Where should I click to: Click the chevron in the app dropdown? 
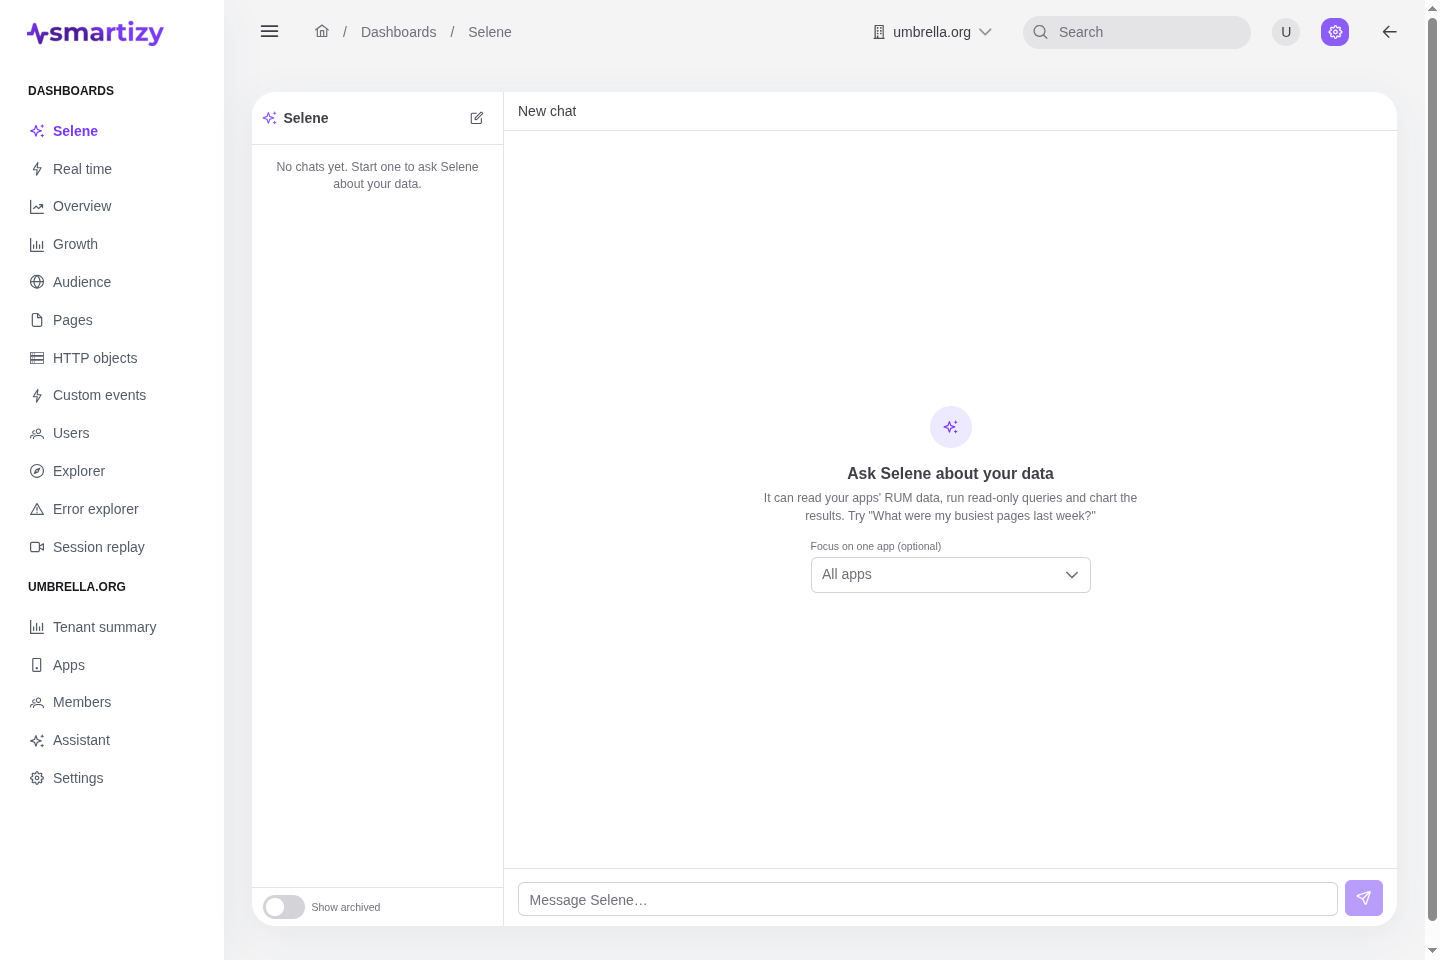1072,575
